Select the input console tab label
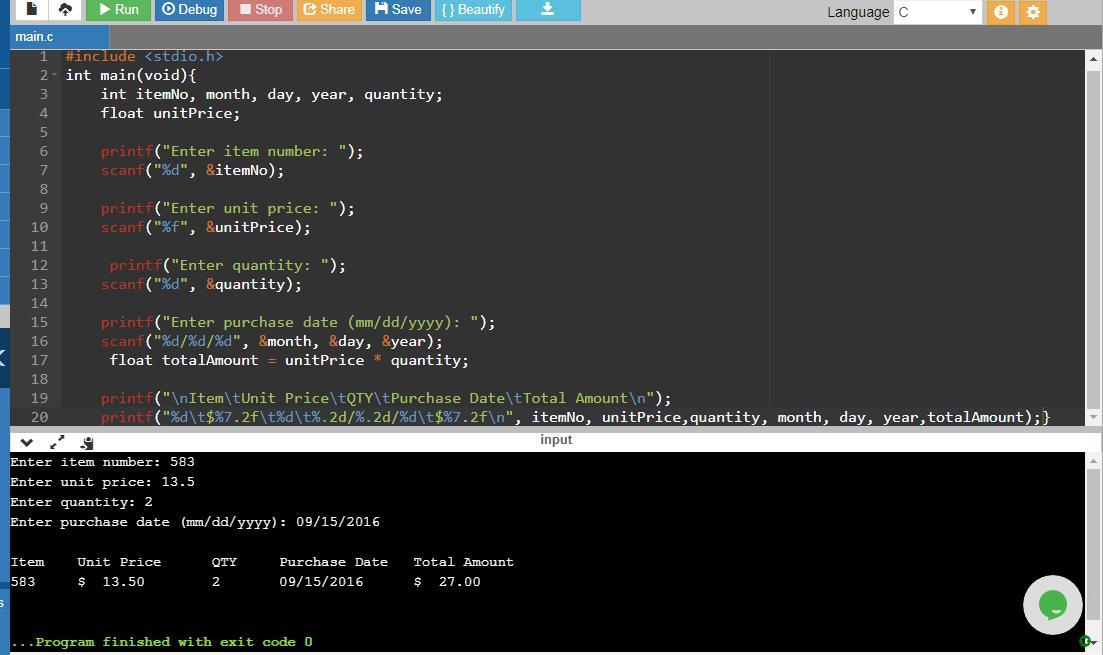 pyautogui.click(x=556, y=440)
